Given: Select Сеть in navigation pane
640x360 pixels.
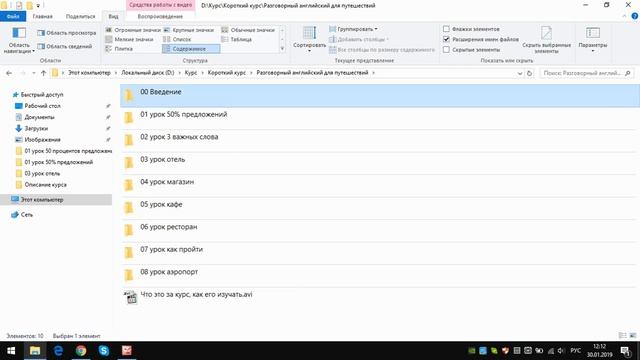Looking at the screenshot, I should (x=27, y=214).
